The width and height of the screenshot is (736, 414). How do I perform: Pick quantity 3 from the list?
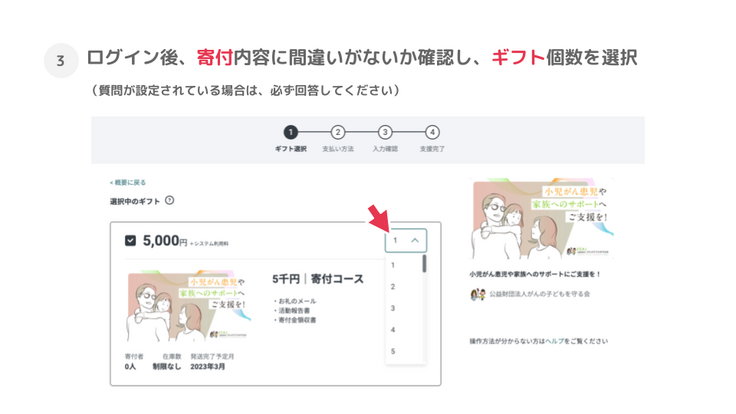pos(394,308)
